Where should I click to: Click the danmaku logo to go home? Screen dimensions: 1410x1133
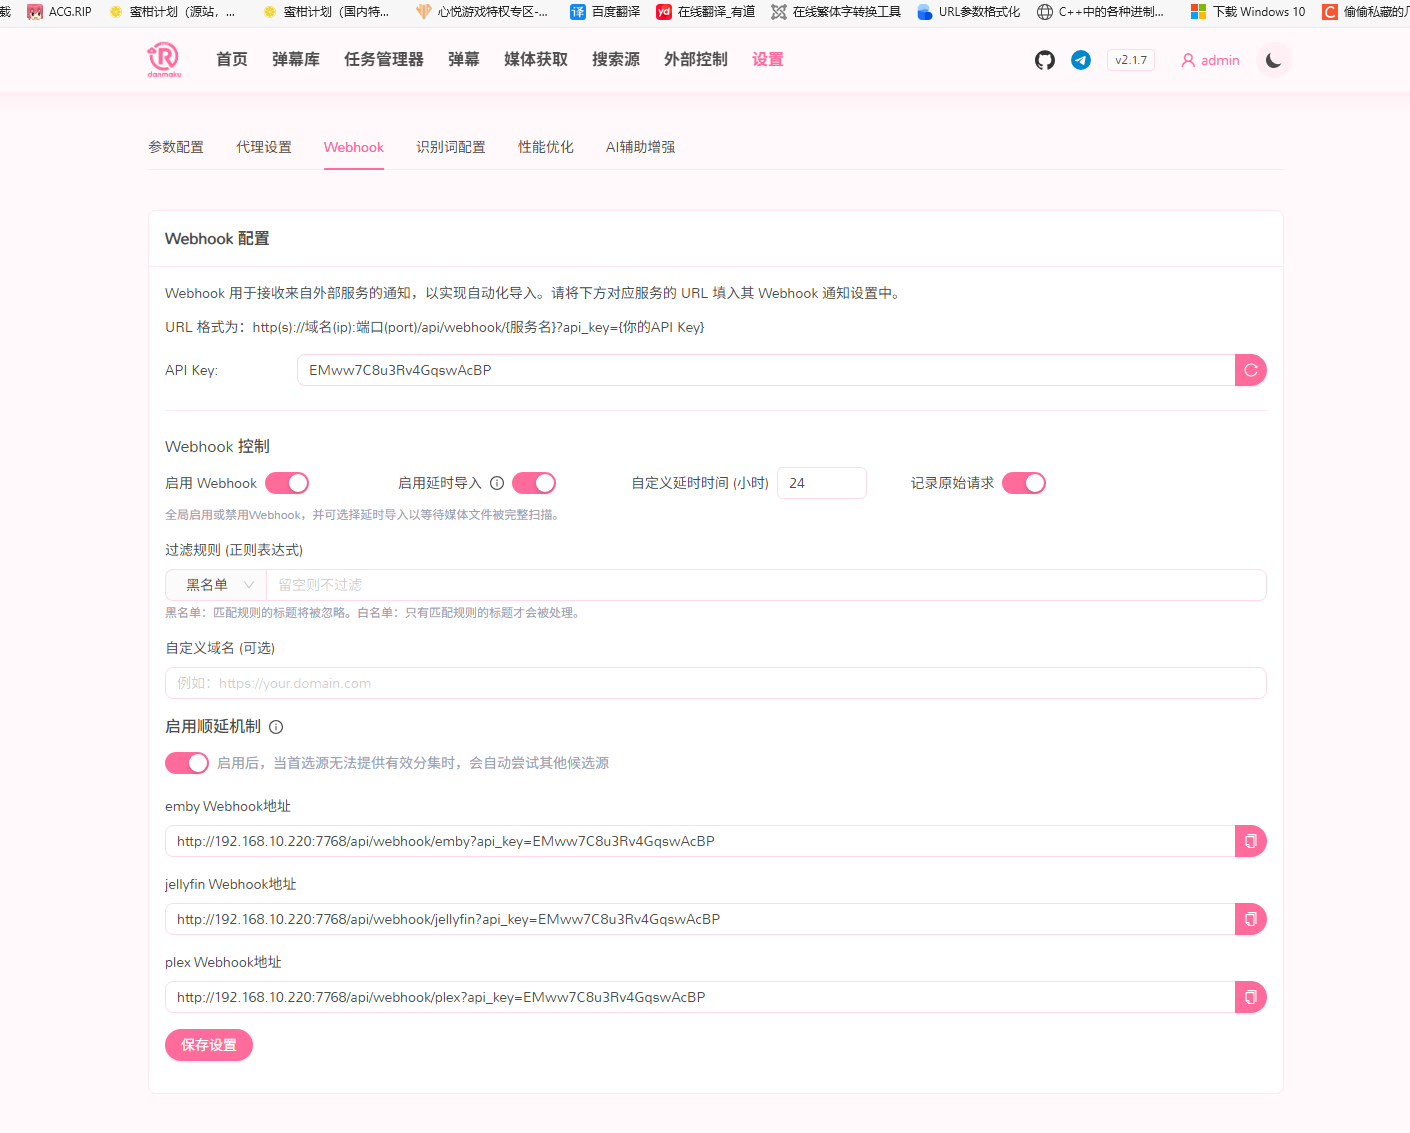click(165, 59)
